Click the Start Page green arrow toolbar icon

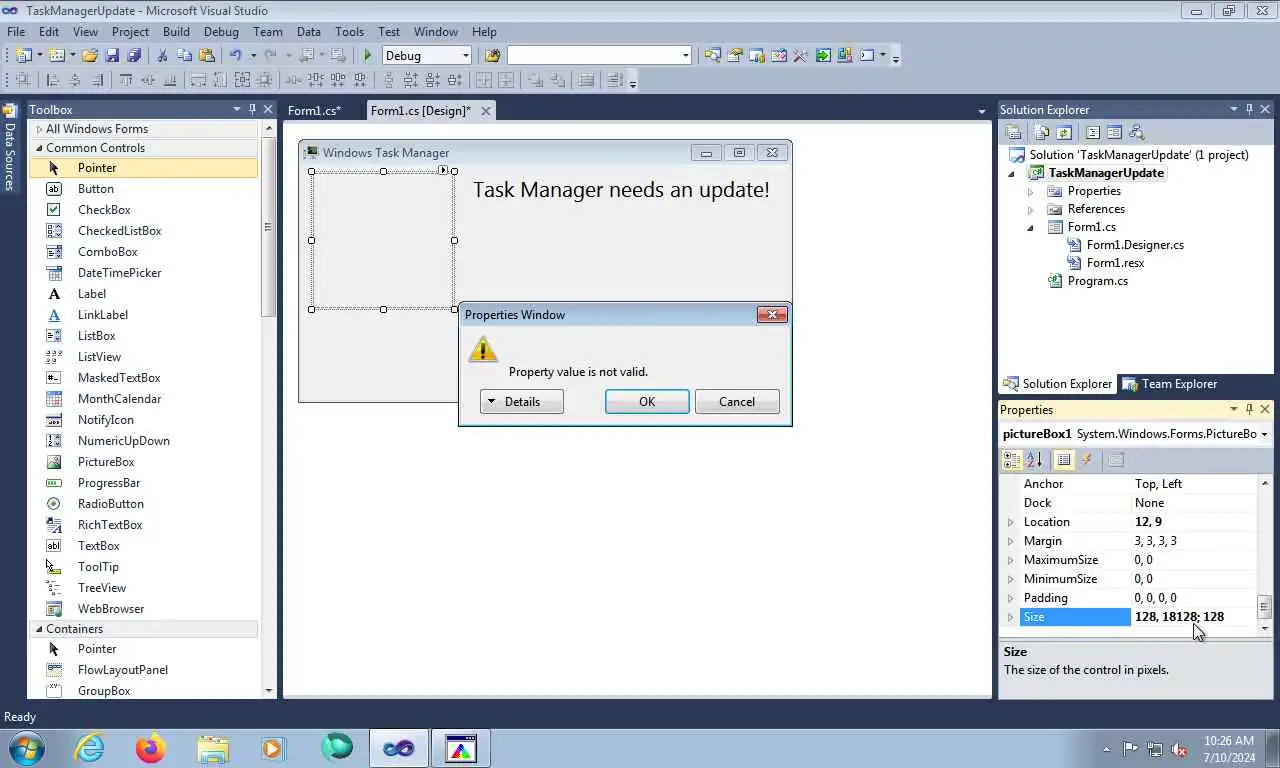[x=822, y=56]
